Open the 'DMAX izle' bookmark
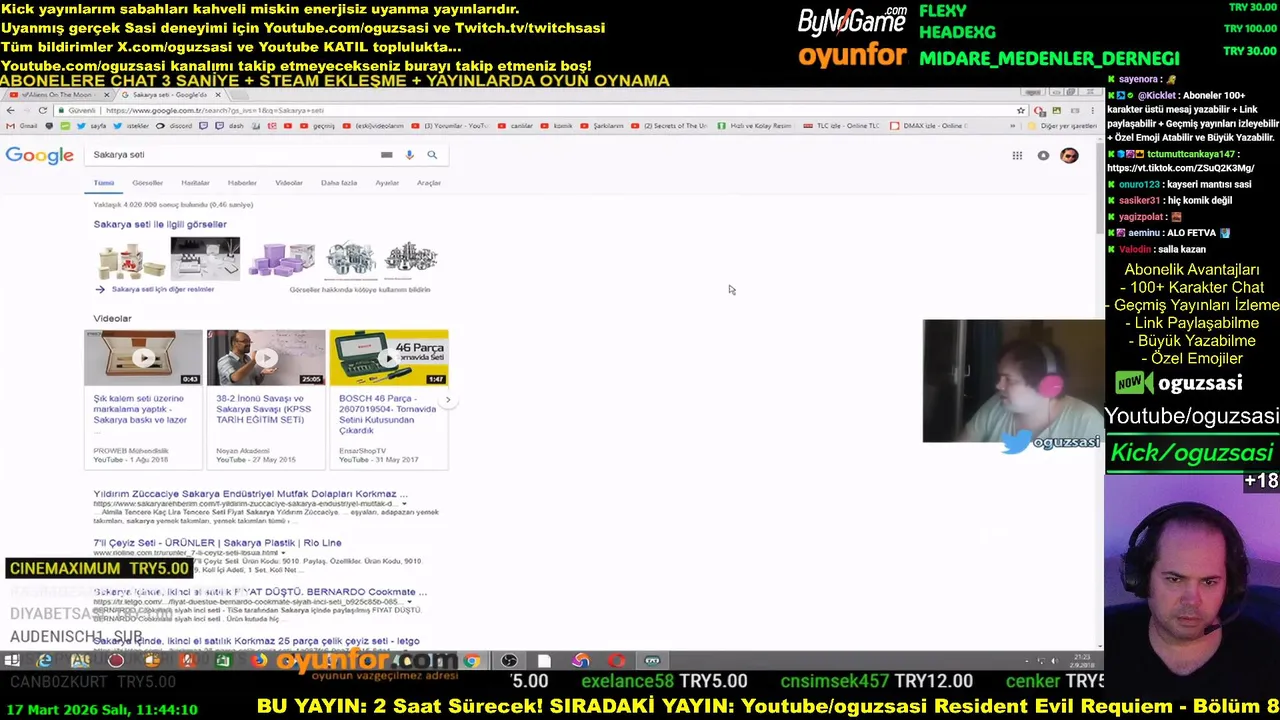The height and width of the screenshot is (720, 1280). pyautogui.click(x=928, y=126)
